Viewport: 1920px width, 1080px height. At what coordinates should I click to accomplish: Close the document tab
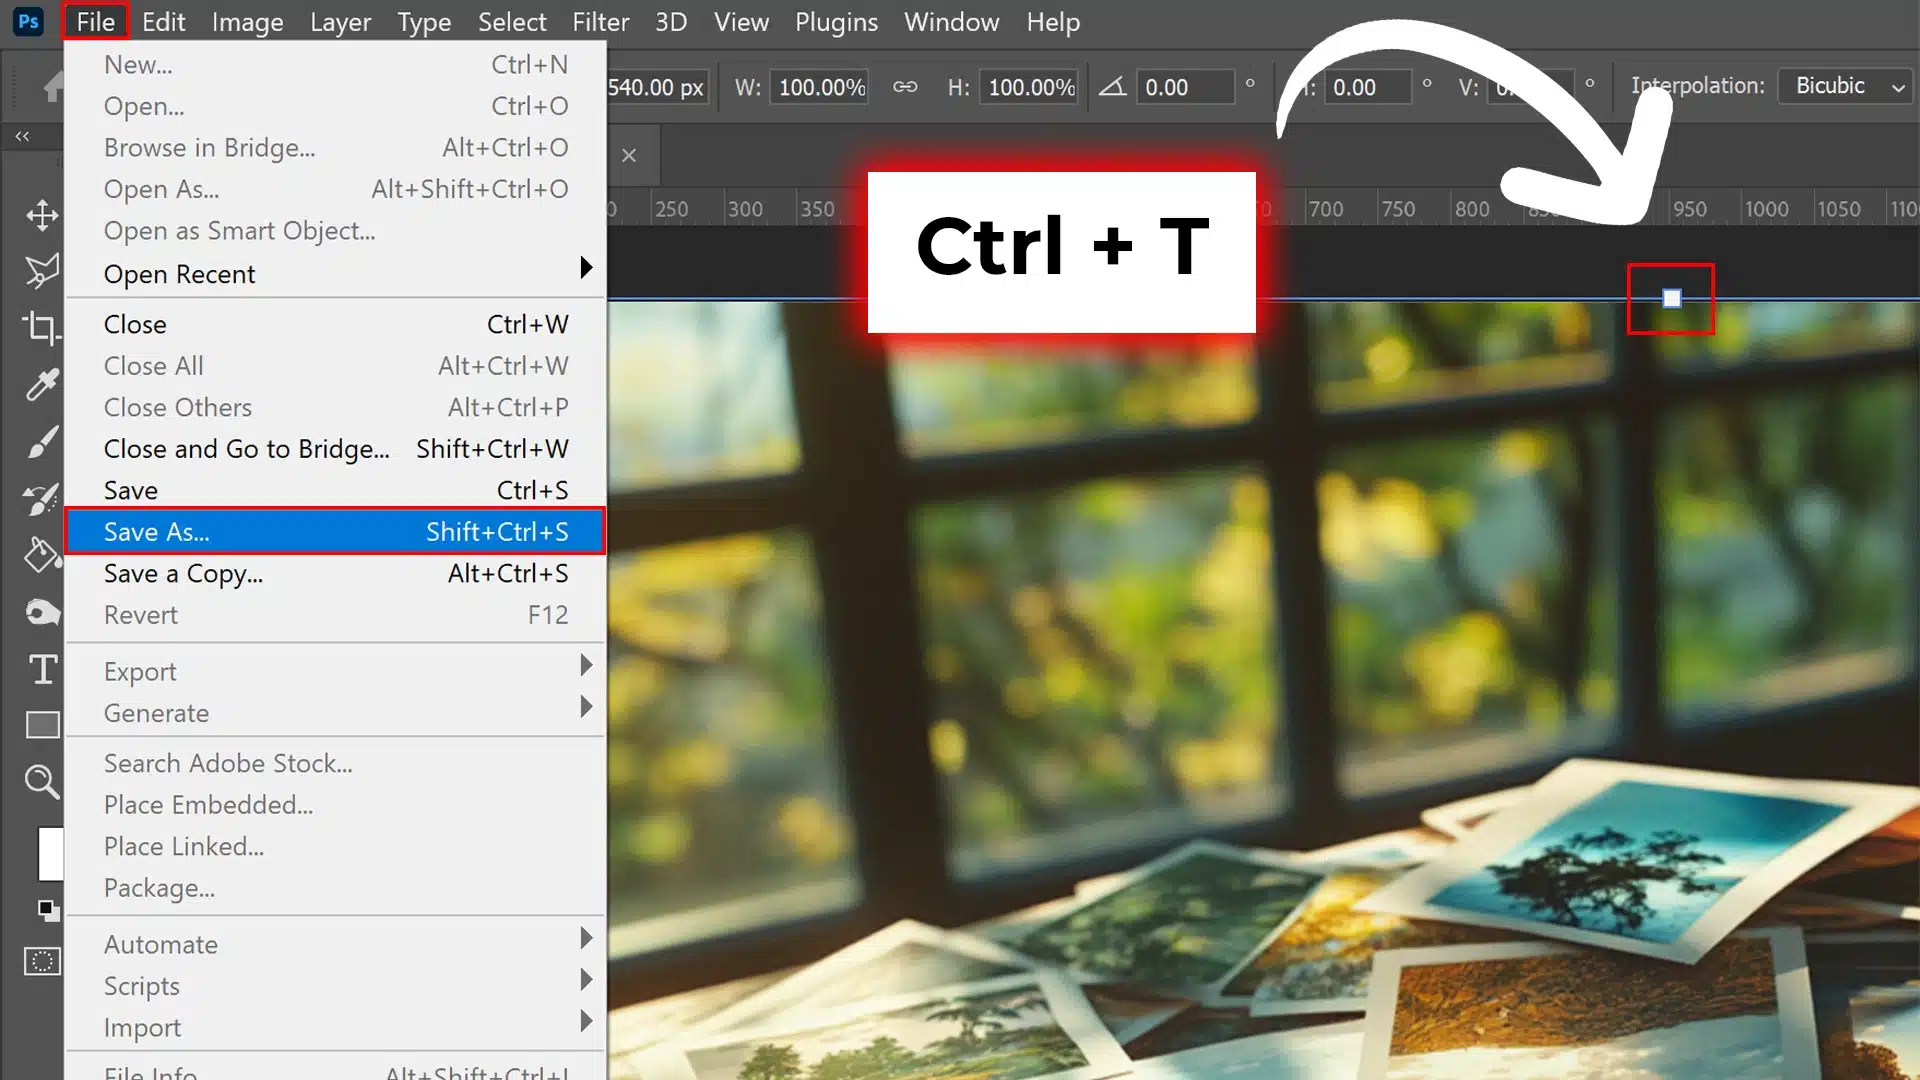(629, 155)
